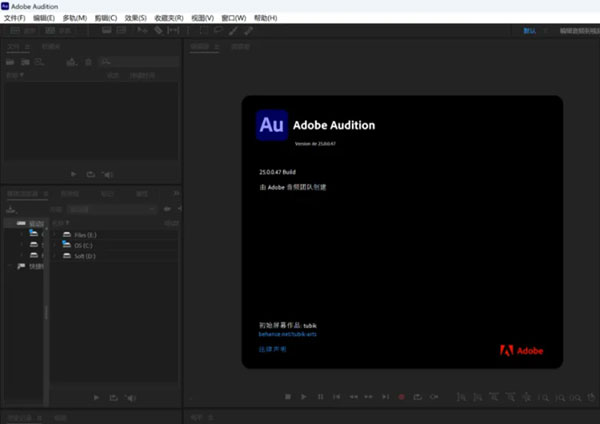The width and height of the screenshot is (600, 424).
Task: Toggle loop playback in Media Browser
Action: tap(114, 398)
